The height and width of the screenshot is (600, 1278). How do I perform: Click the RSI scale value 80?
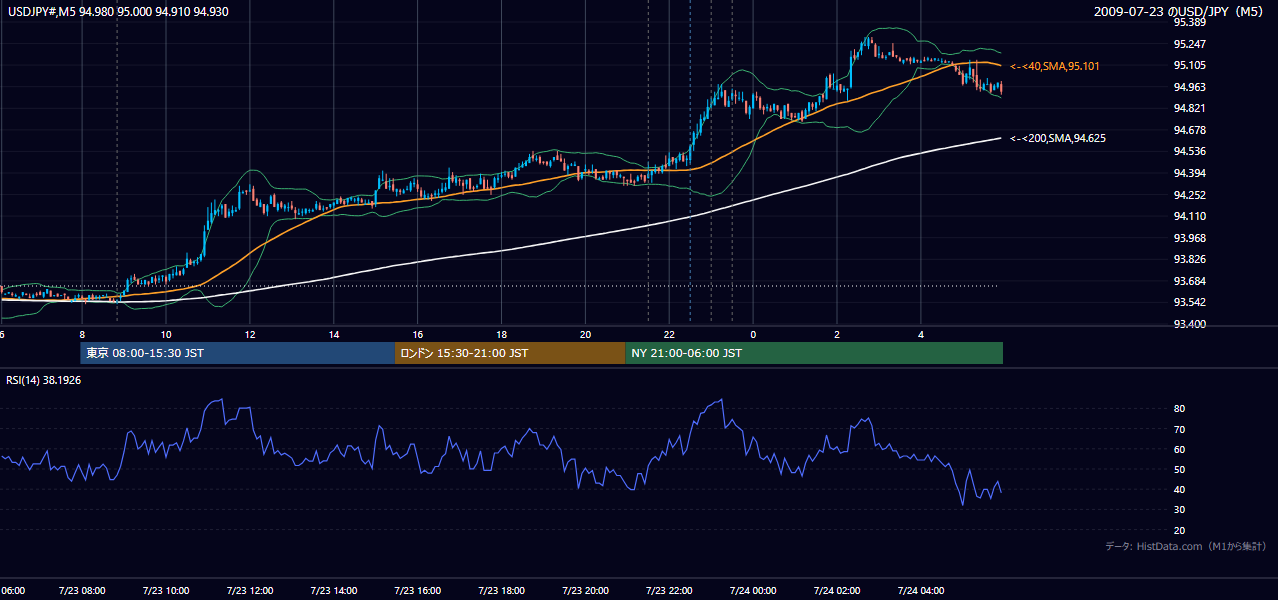[x=1180, y=409]
